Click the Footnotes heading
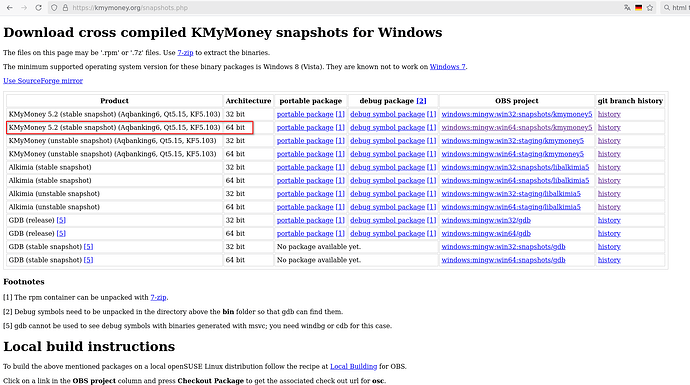The height and width of the screenshot is (385, 690). (24, 282)
